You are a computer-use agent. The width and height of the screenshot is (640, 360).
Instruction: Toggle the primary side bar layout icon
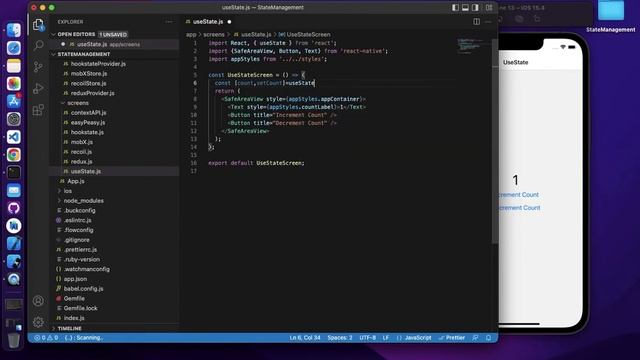pos(455,7)
